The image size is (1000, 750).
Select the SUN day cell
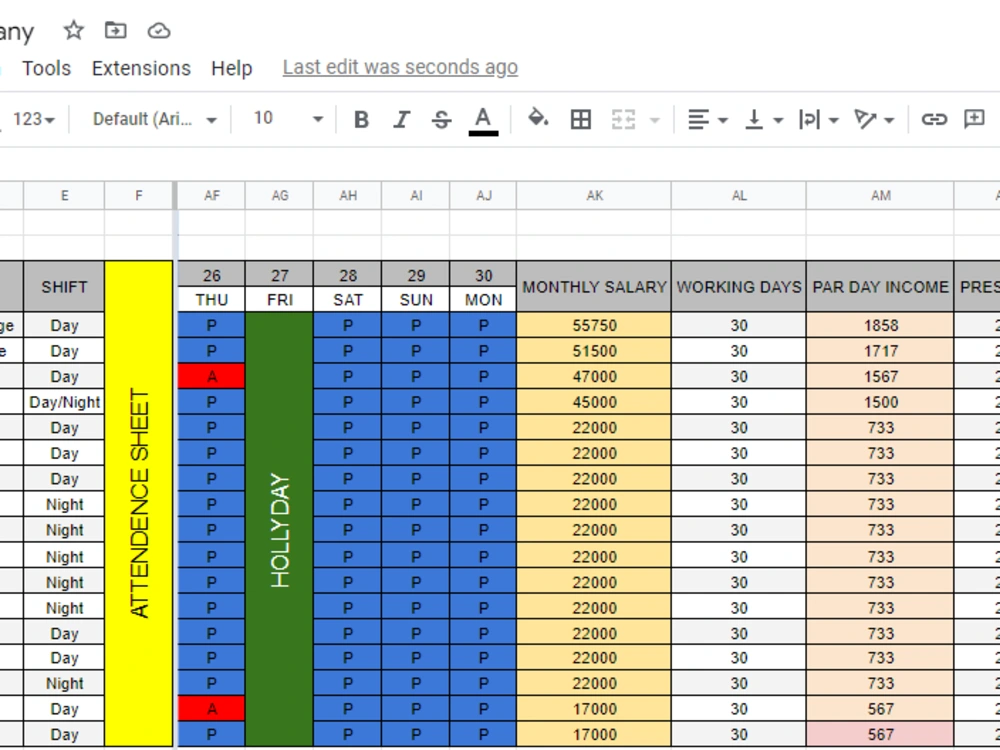click(x=416, y=299)
